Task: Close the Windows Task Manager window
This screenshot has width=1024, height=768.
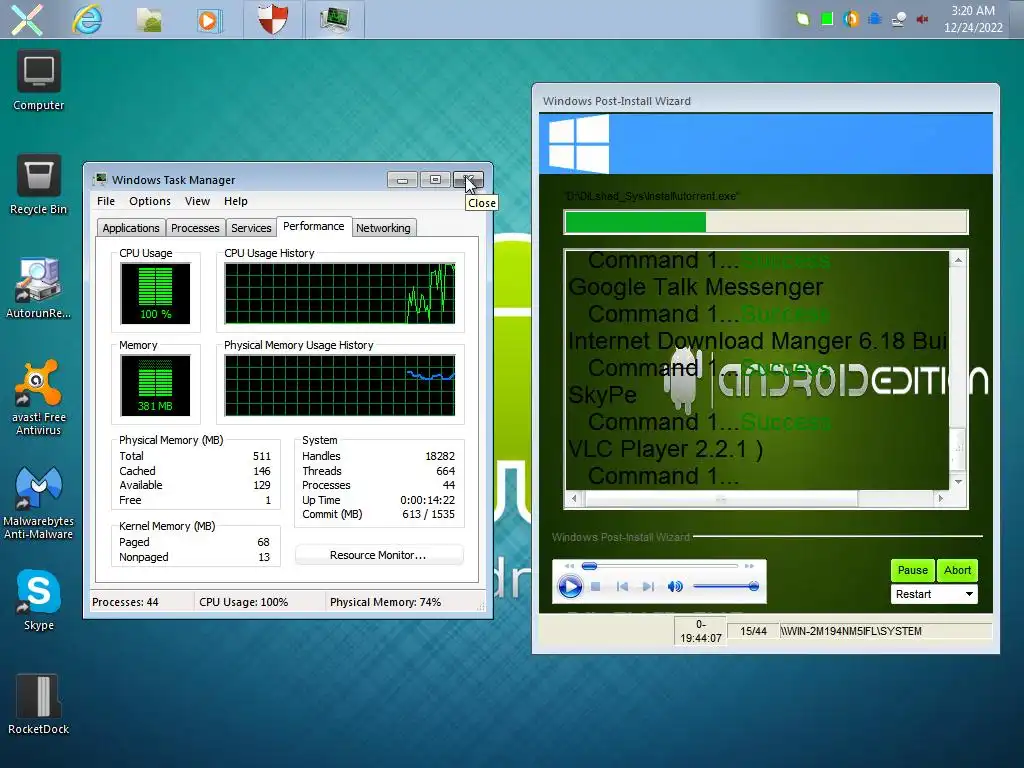Action: [x=468, y=180]
